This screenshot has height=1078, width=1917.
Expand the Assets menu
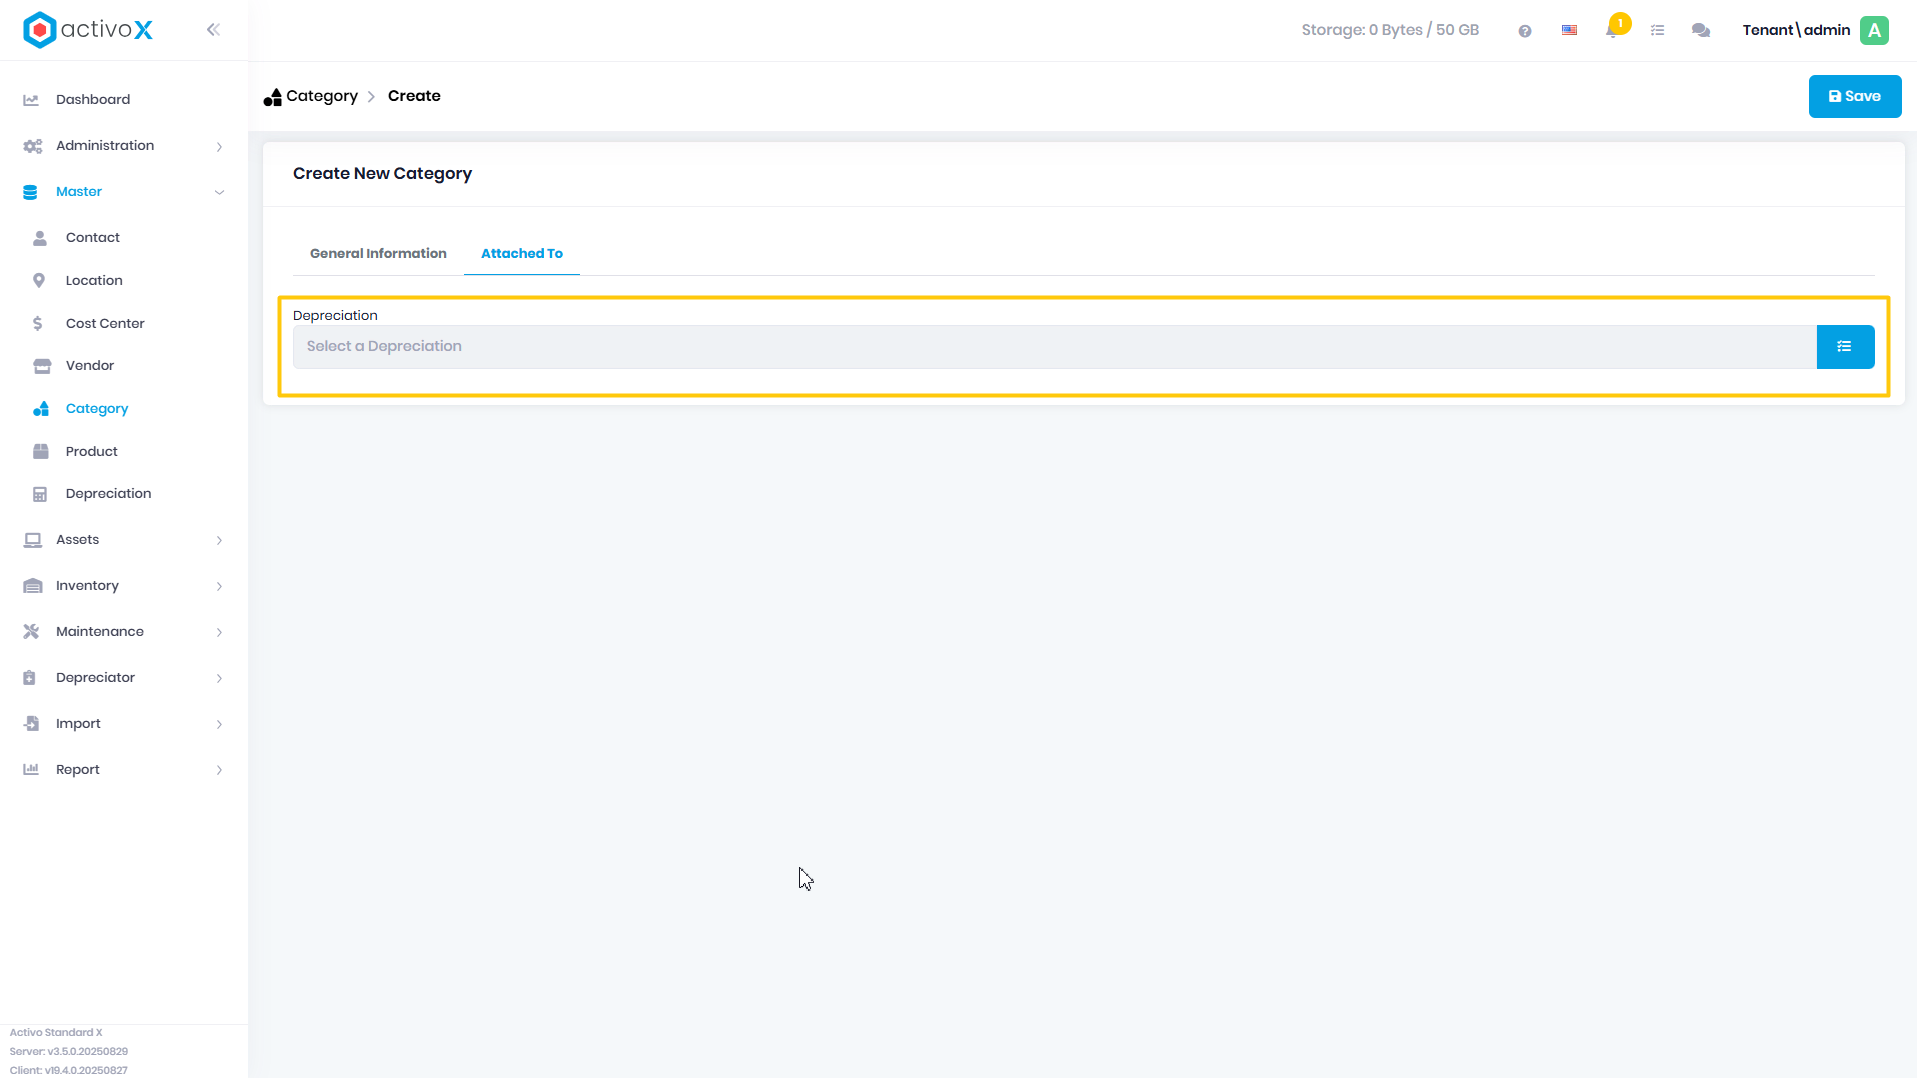point(124,540)
